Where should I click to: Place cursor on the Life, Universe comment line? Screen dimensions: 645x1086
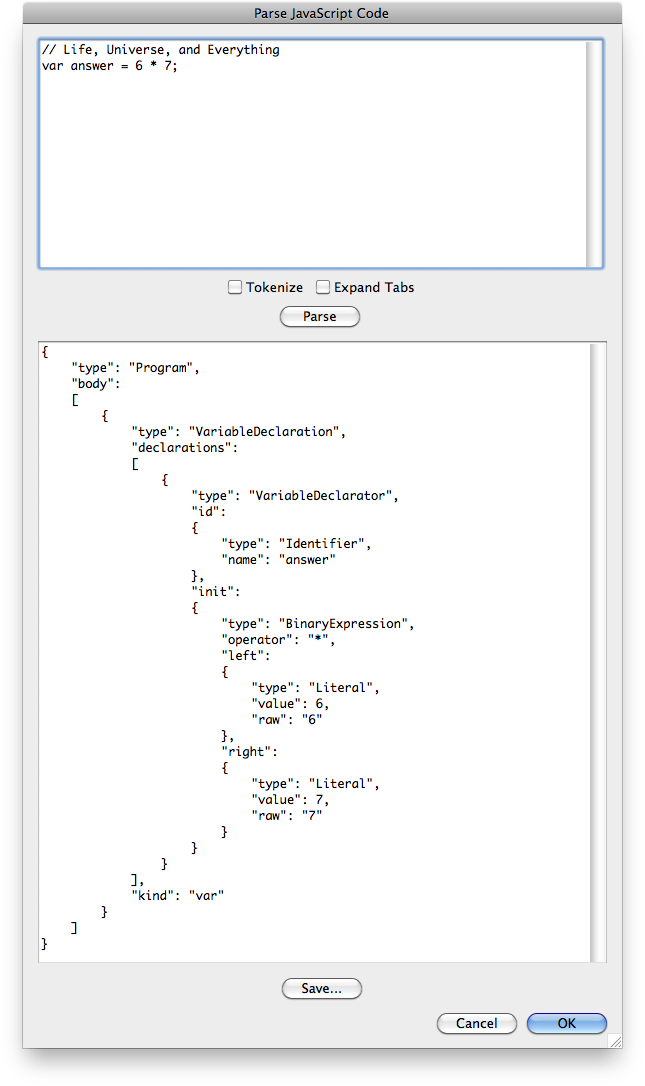coord(160,50)
